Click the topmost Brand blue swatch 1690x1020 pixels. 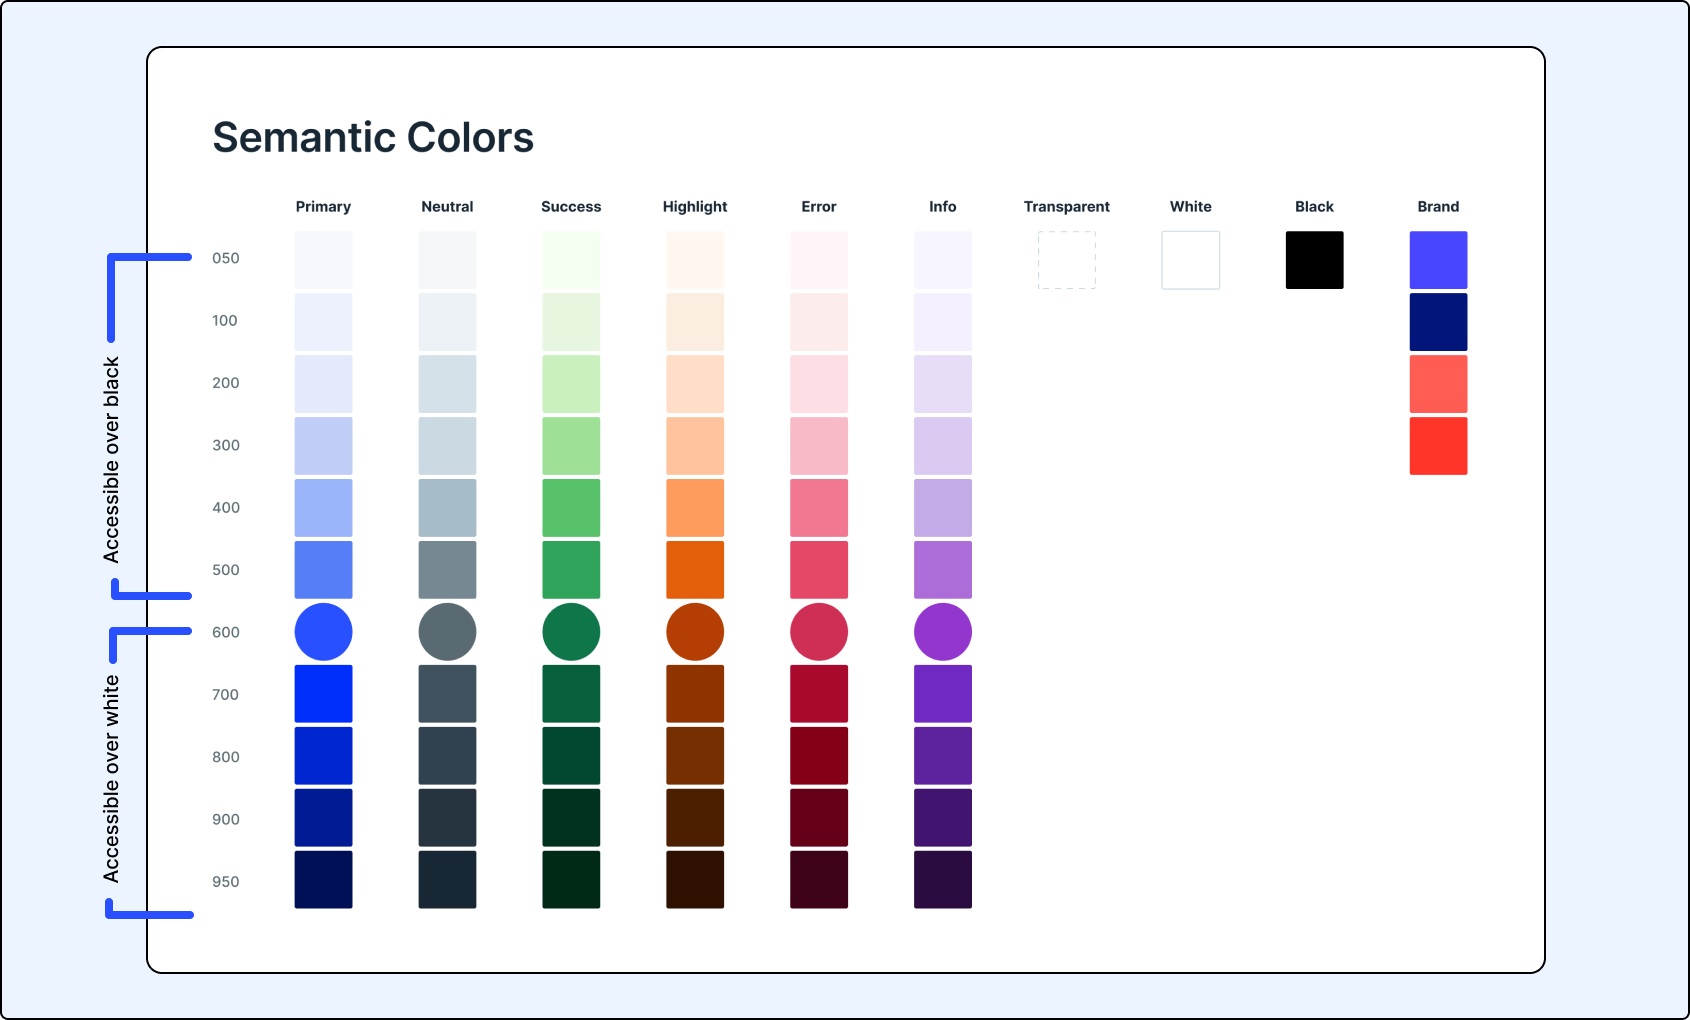tap(1438, 260)
